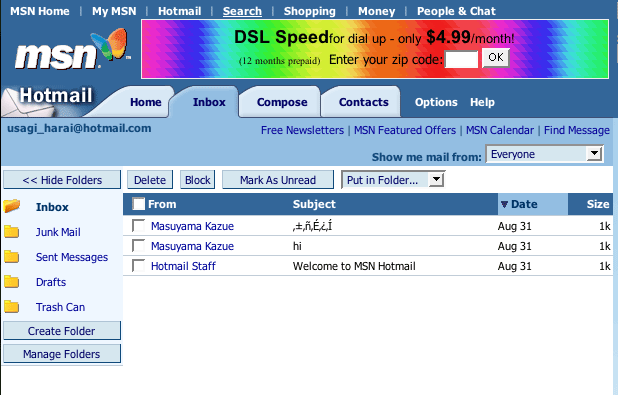This screenshot has width=618, height=395.
Task: Switch to the Inbox tab
Action: (x=209, y=102)
